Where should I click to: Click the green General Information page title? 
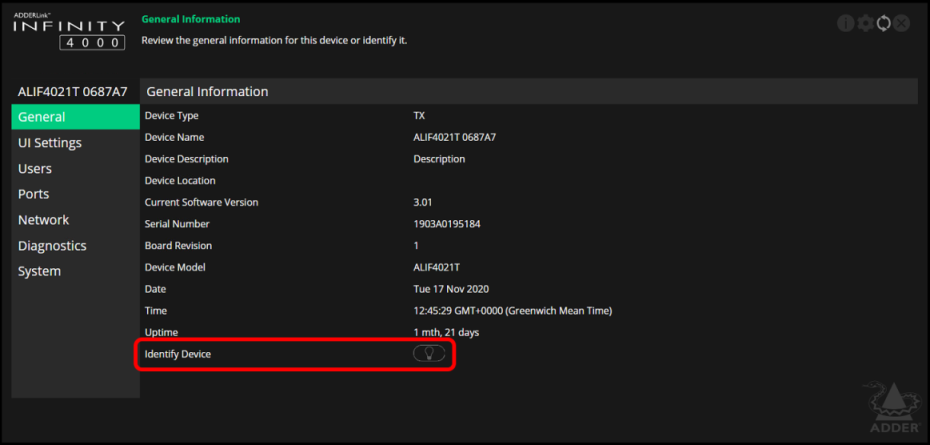point(191,19)
